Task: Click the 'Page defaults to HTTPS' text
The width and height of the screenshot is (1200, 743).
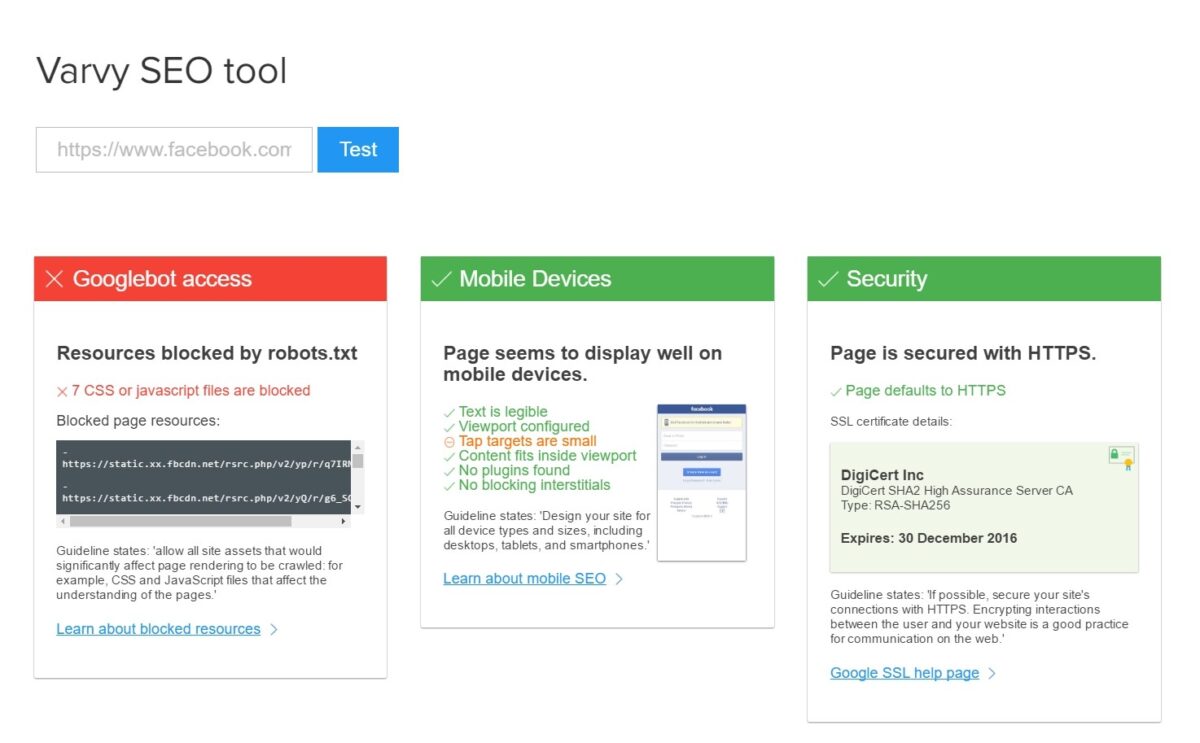Action: coord(925,390)
